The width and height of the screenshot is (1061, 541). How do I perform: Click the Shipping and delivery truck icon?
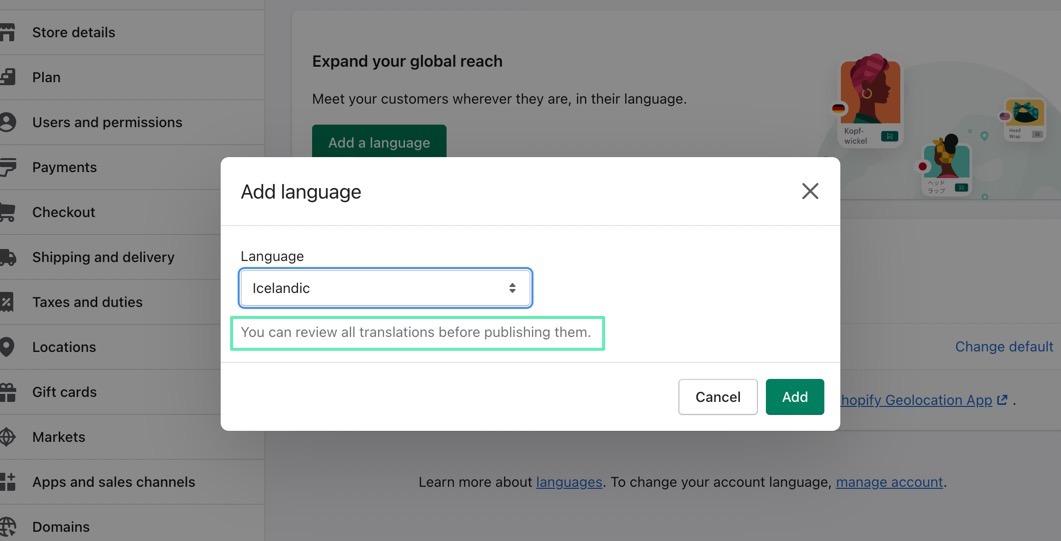tap(7, 257)
